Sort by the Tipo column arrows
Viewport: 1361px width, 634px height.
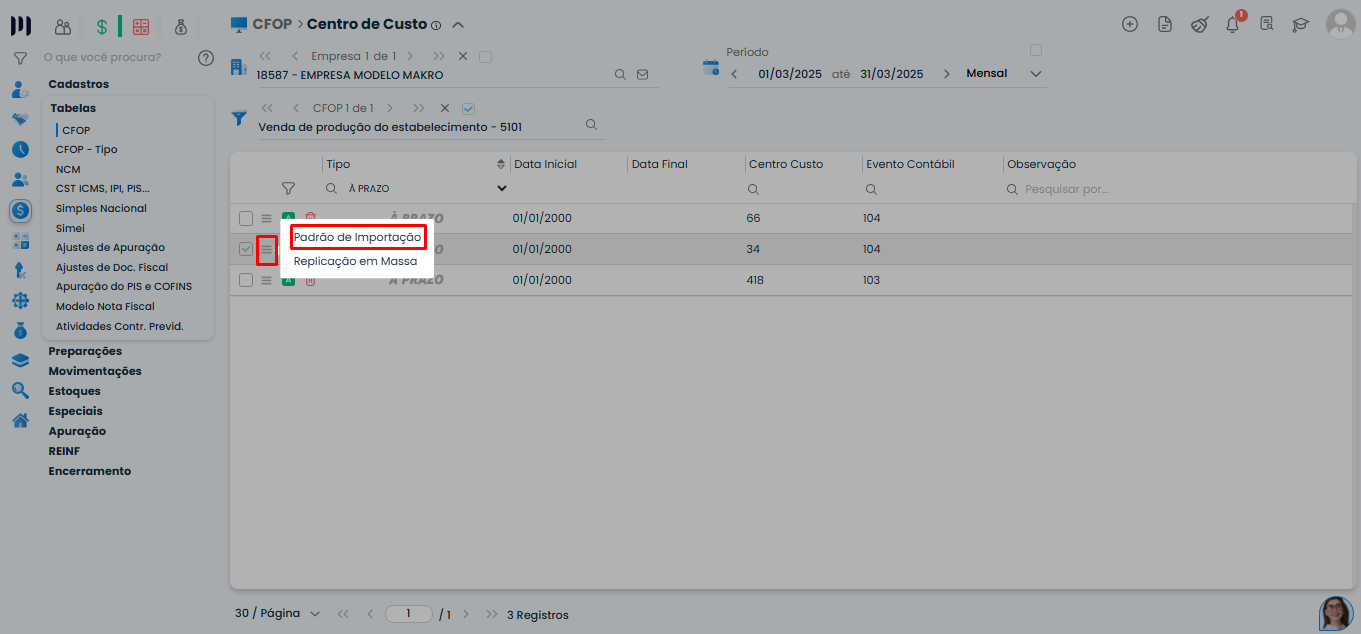tap(501, 164)
